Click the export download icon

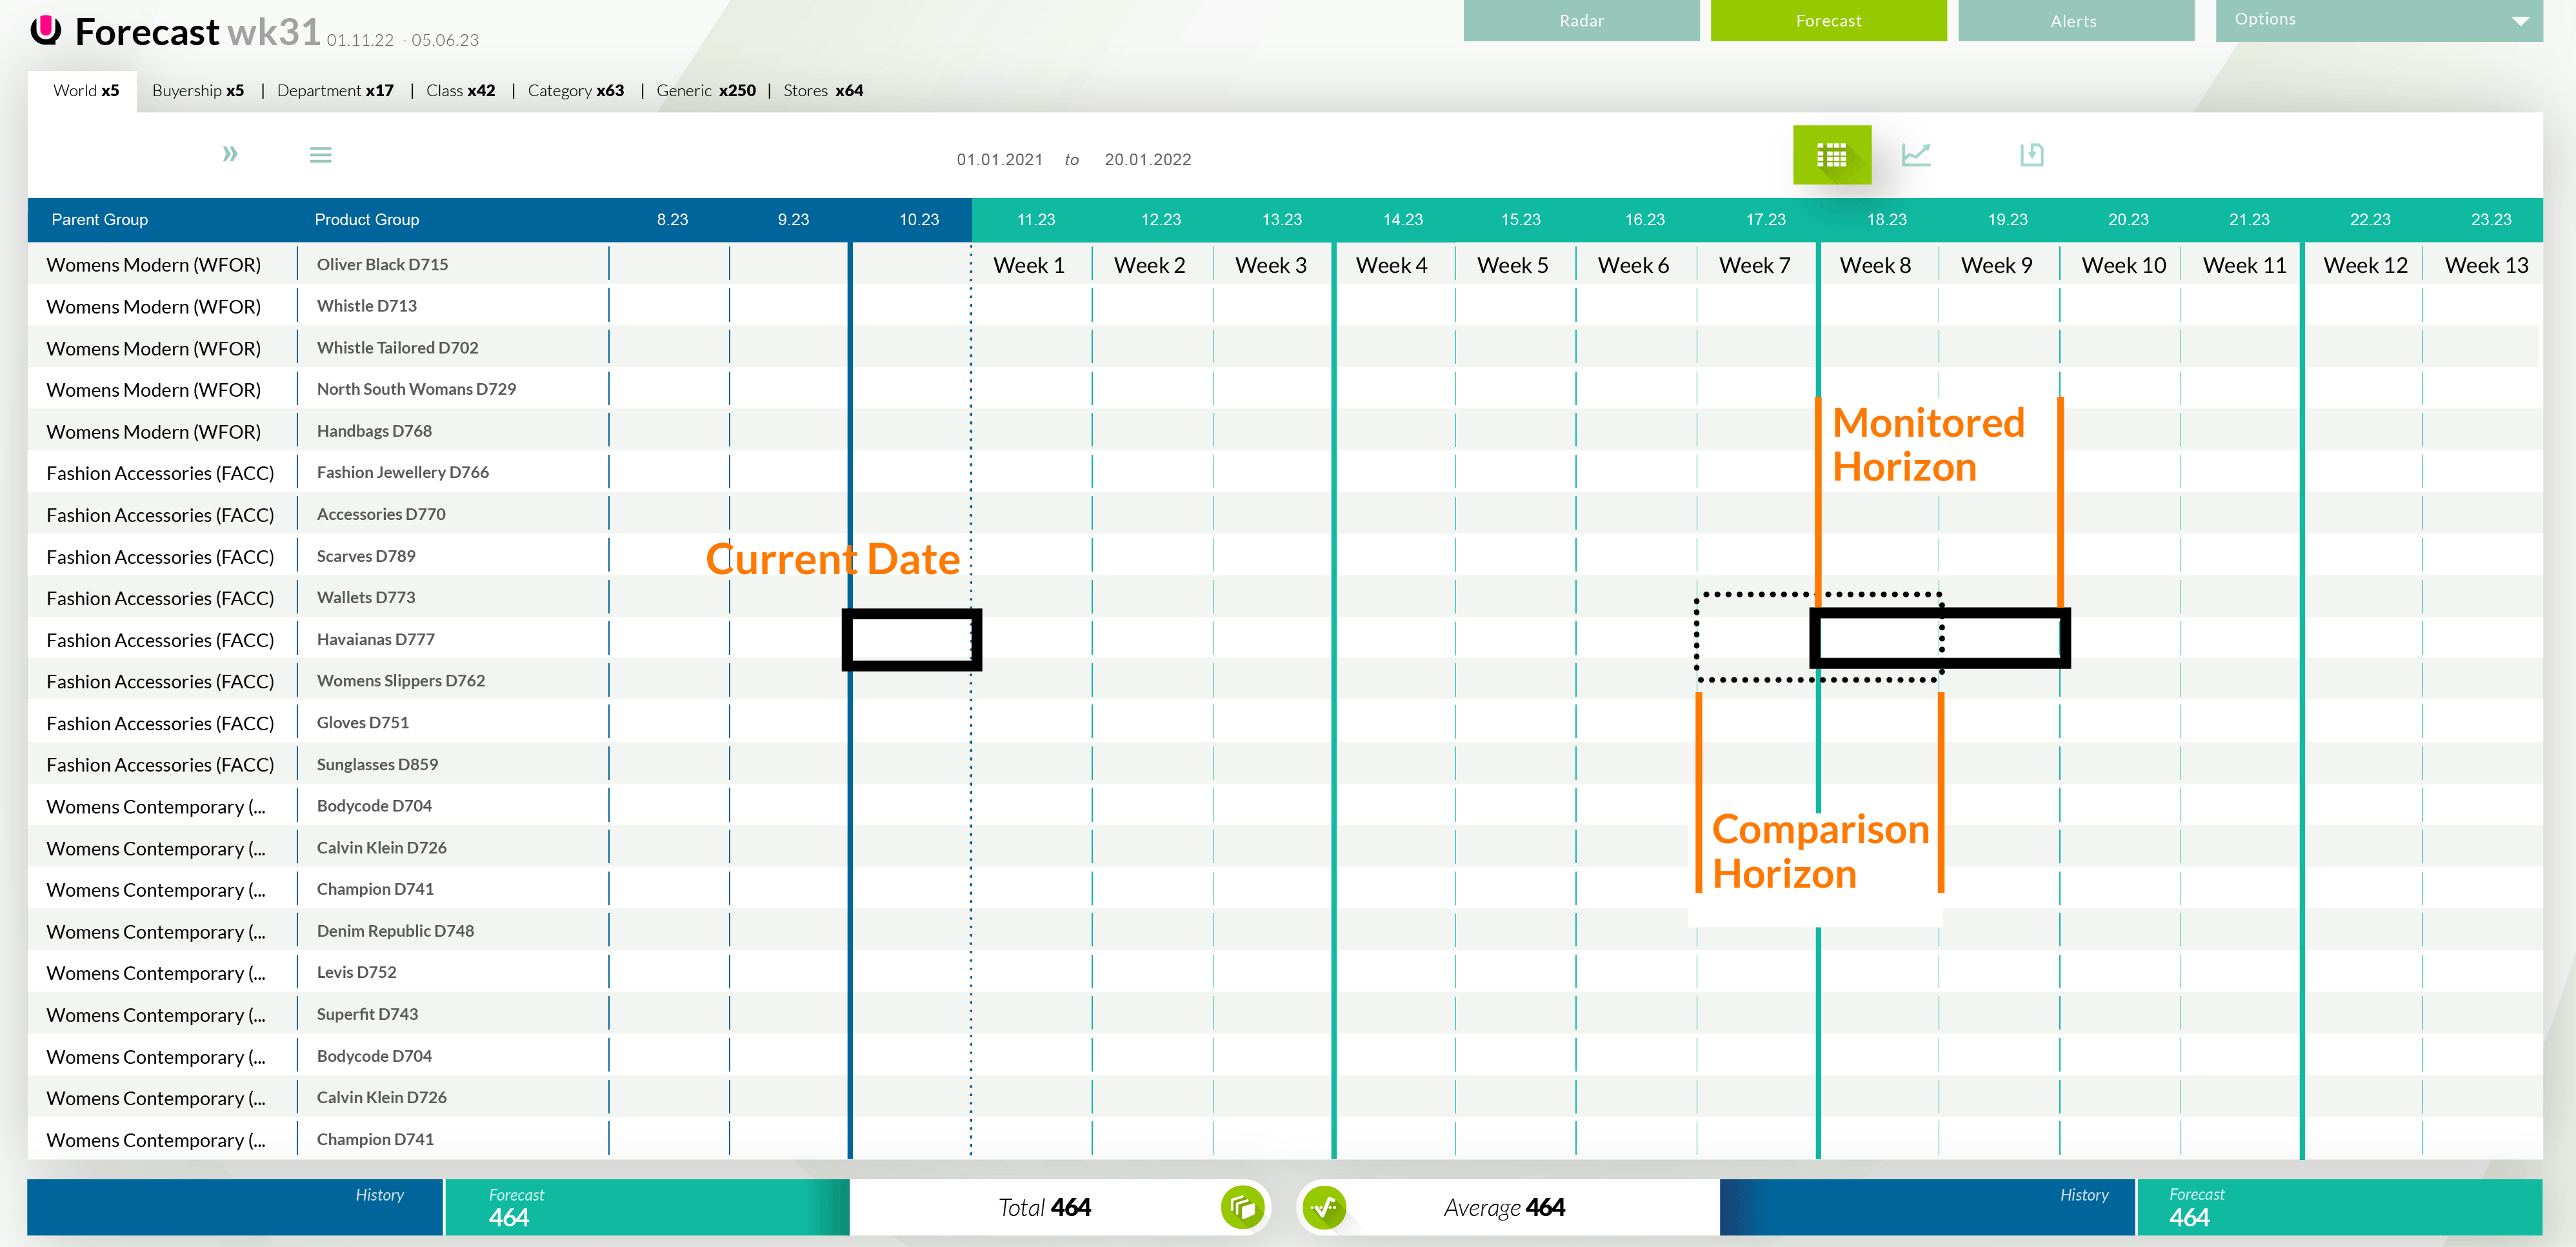(2031, 155)
